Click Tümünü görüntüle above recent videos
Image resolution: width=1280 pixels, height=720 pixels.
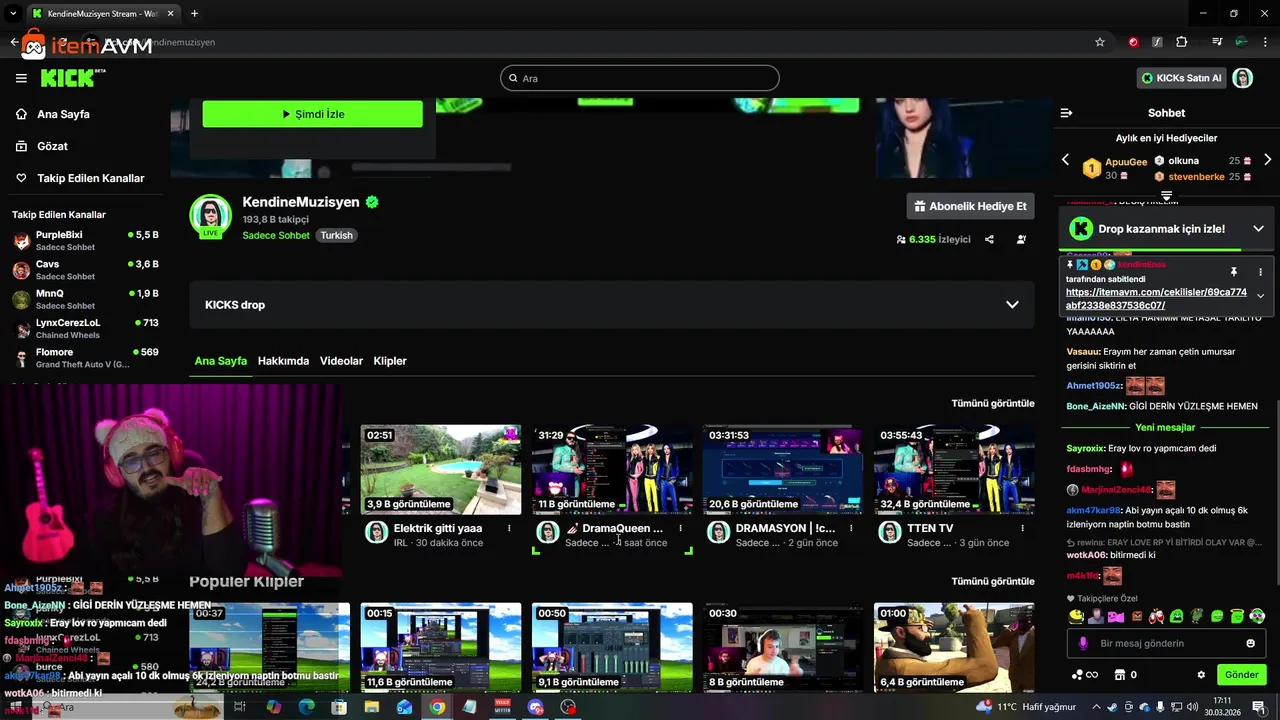993,403
